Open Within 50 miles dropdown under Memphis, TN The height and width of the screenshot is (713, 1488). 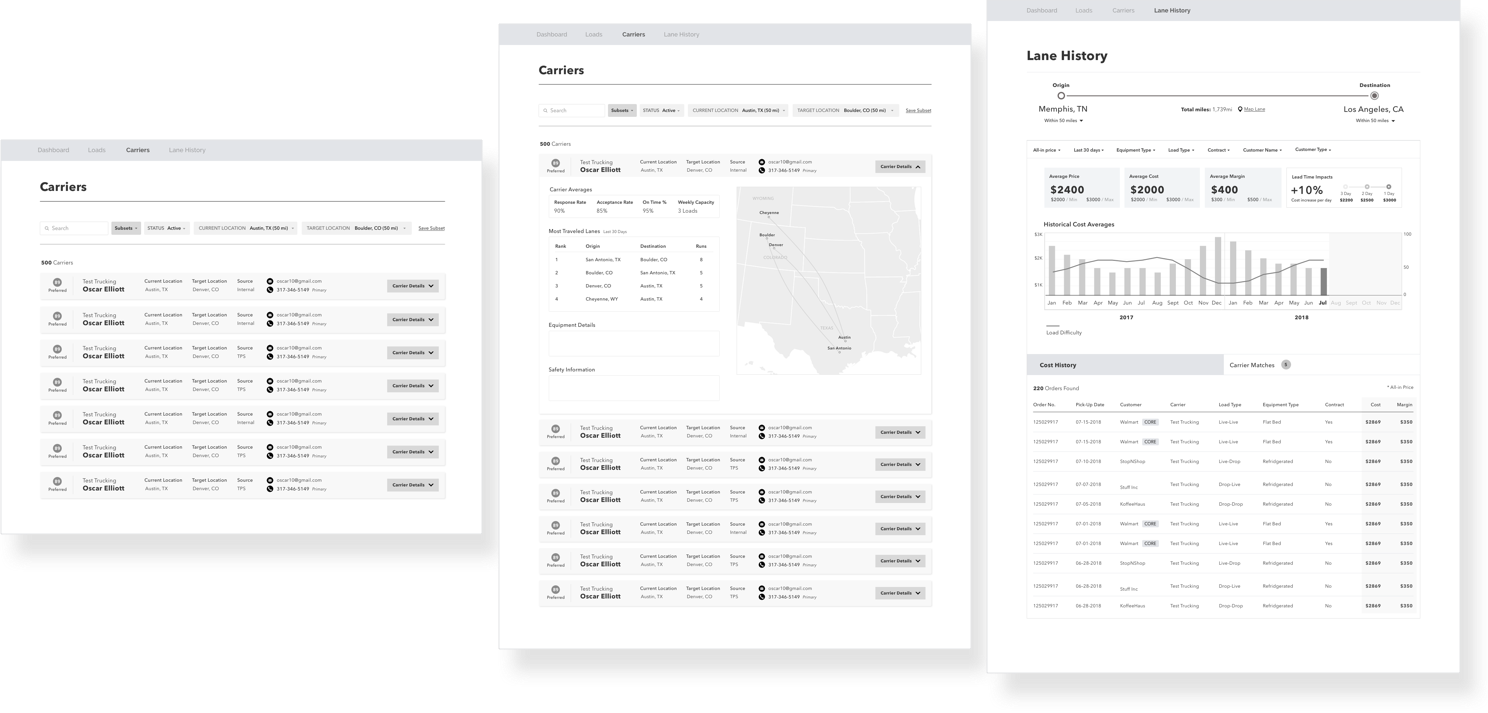click(1064, 121)
